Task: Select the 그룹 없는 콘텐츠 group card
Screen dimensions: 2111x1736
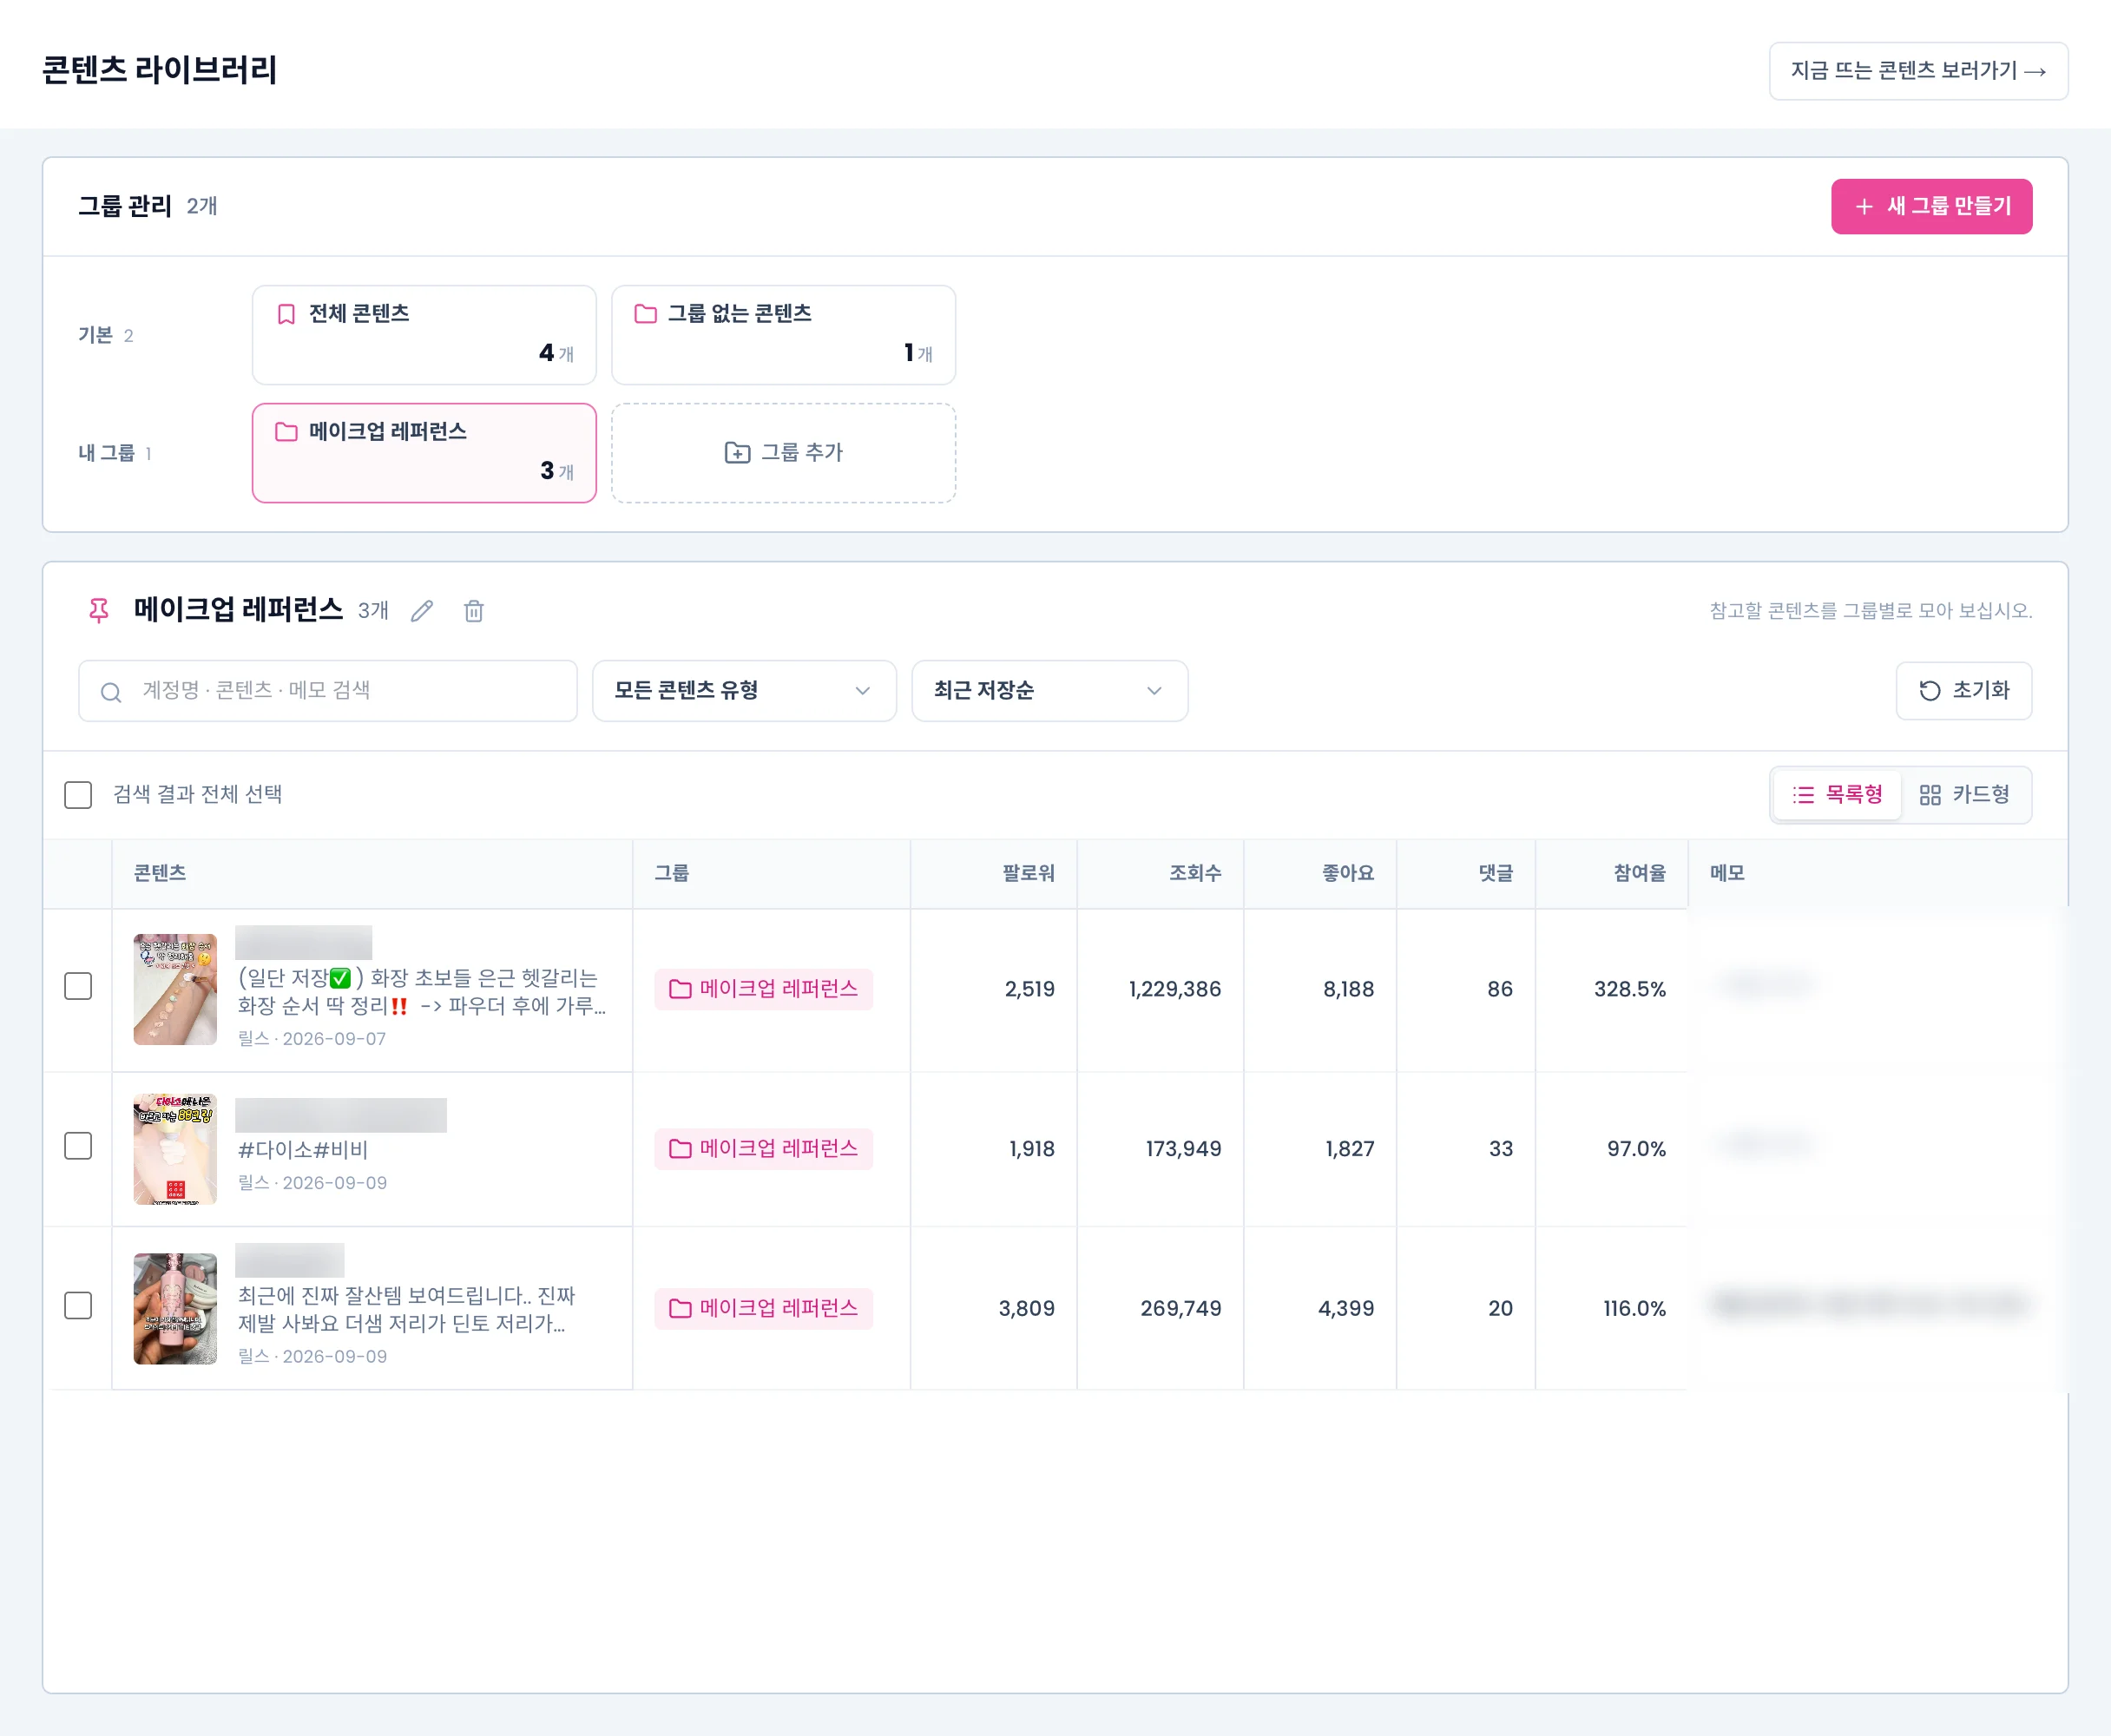Action: tap(783, 335)
